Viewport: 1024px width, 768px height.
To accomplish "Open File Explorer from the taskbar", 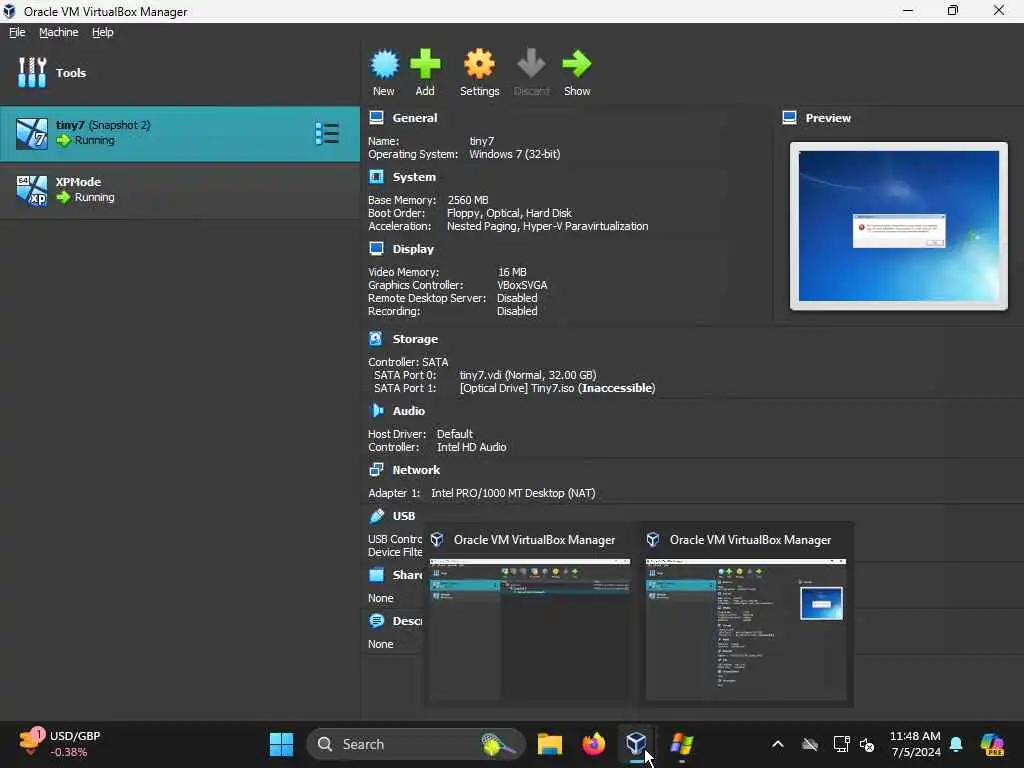I will (549, 744).
